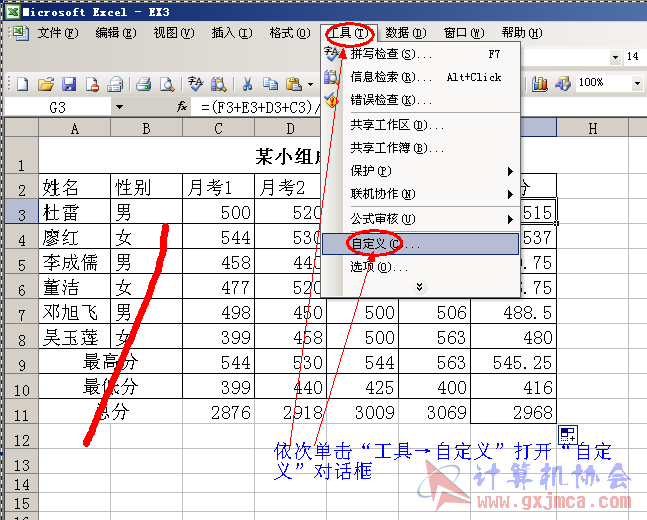The width and height of the screenshot is (647, 520).
Task: Click cell containing 李成儒
Action: 75,262
